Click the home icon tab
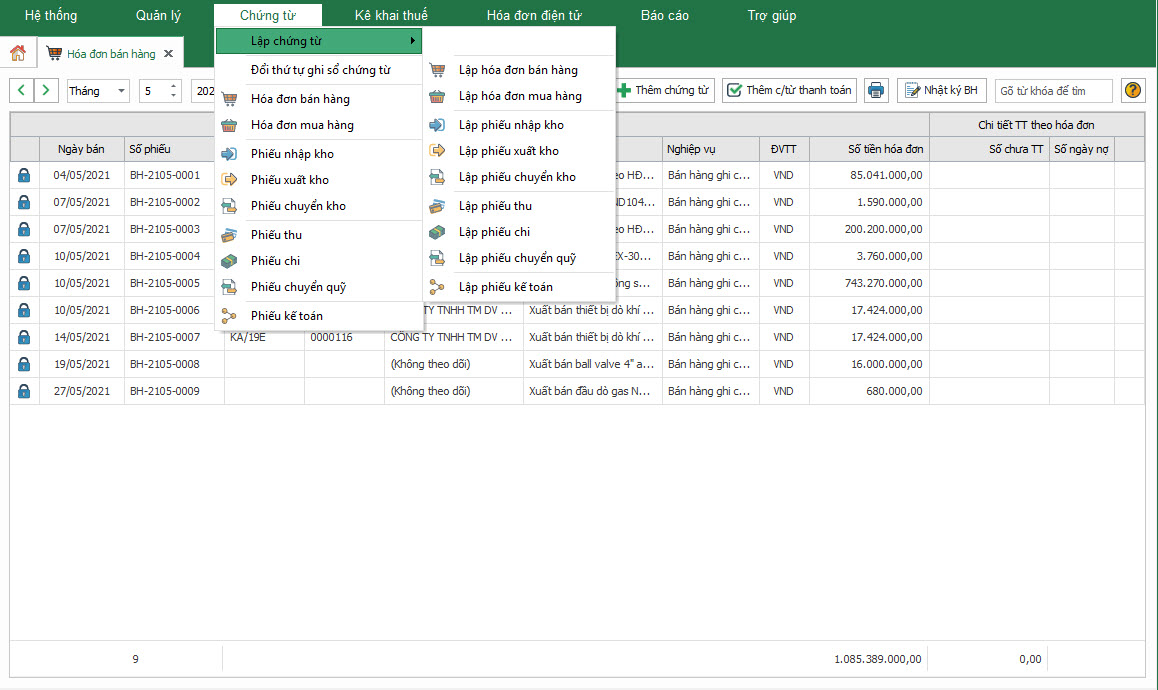 pyautogui.click(x=18, y=53)
